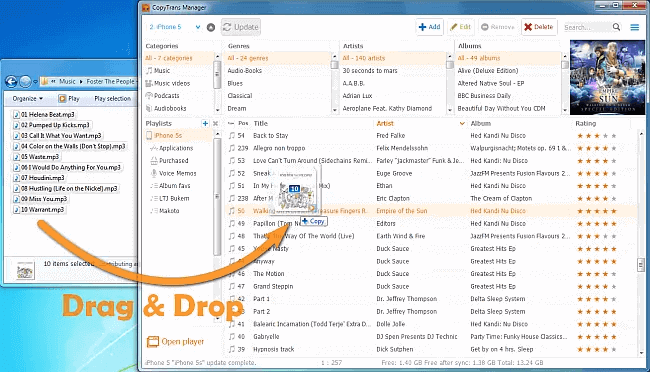Click music note icon of Papillon row
The width and height of the screenshot is (650, 372).
(x=232, y=224)
